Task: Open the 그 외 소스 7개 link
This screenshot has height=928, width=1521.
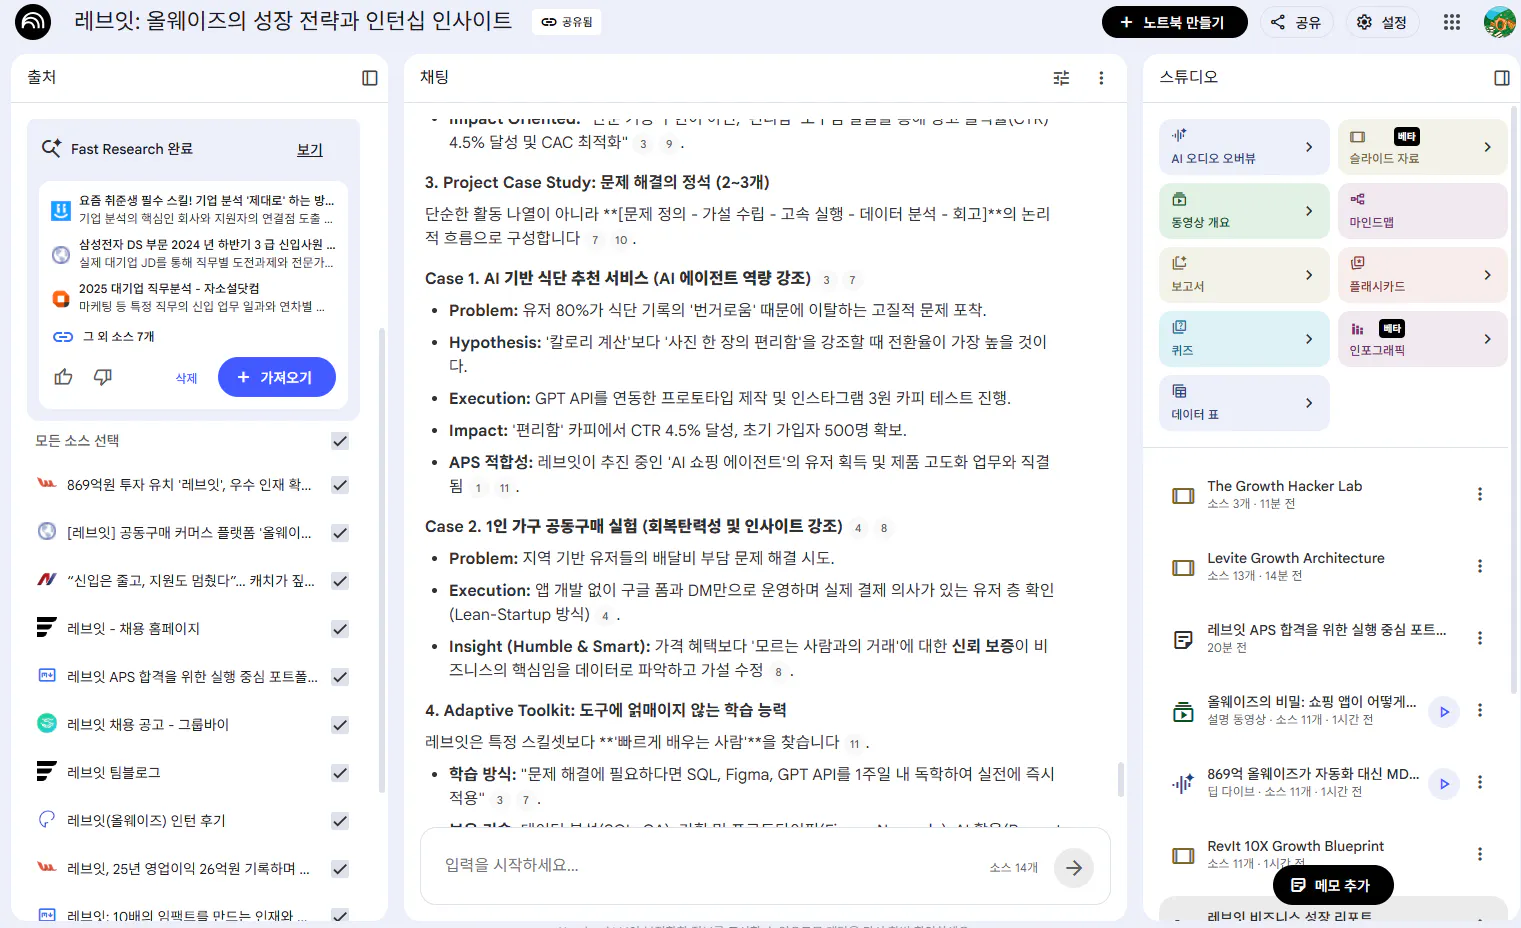Action: tap(118, 337)
